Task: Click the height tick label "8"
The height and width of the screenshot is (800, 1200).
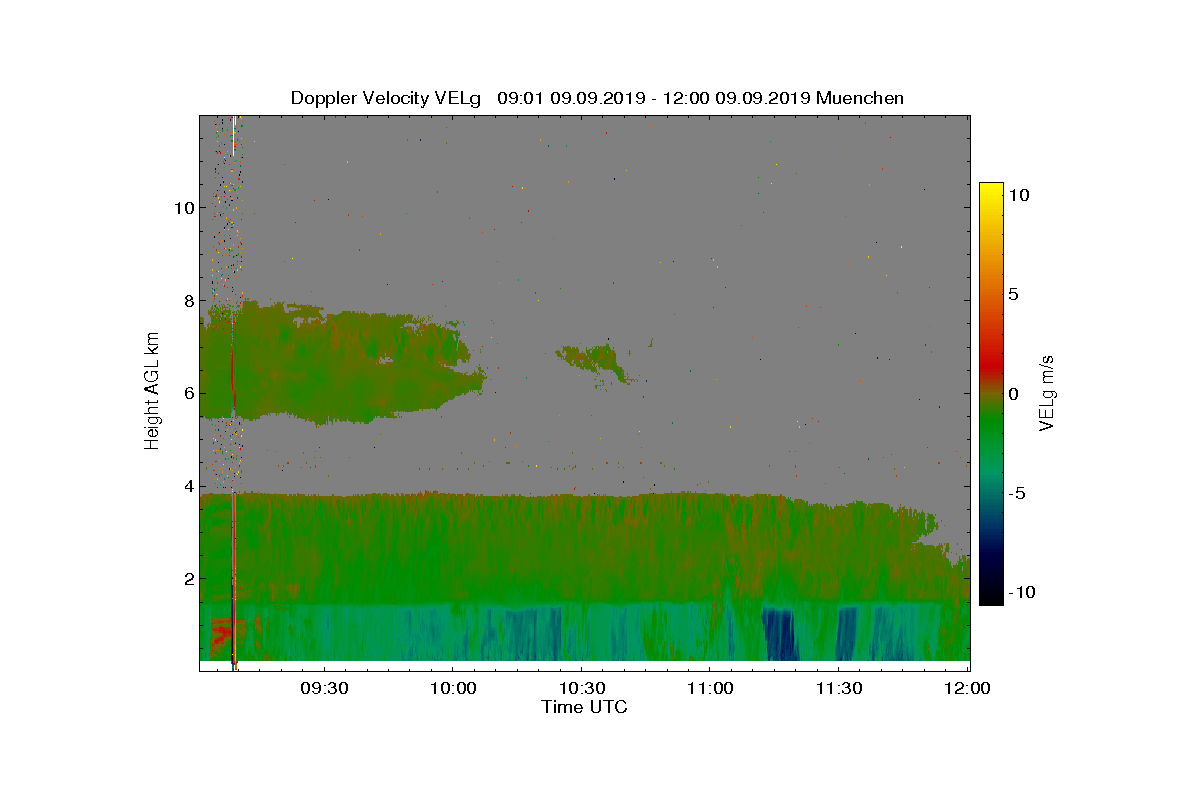Action: (187, 300)
